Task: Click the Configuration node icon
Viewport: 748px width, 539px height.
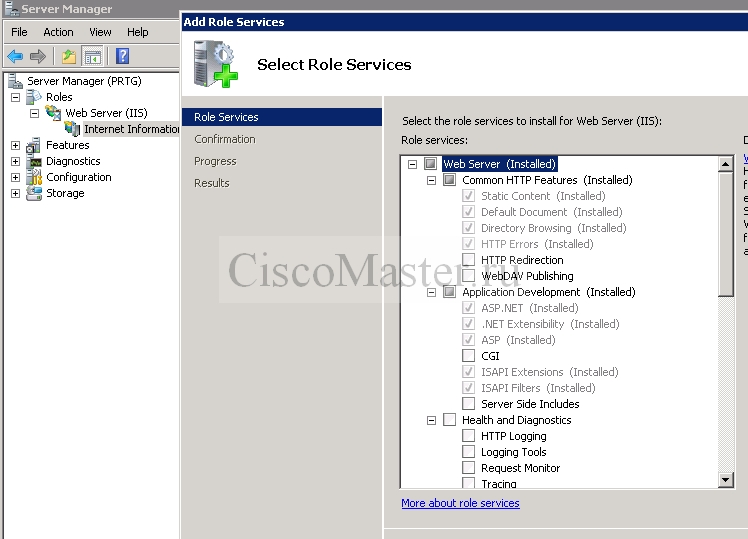Action: pyautogui.click(x=34, y=177)
